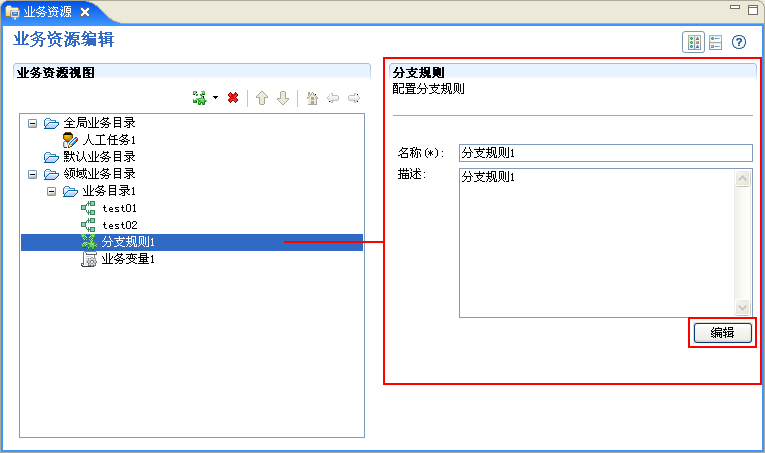The image size is (765, 453).
Task: Click the 名称 input field
Action: (x=604, y=153)
